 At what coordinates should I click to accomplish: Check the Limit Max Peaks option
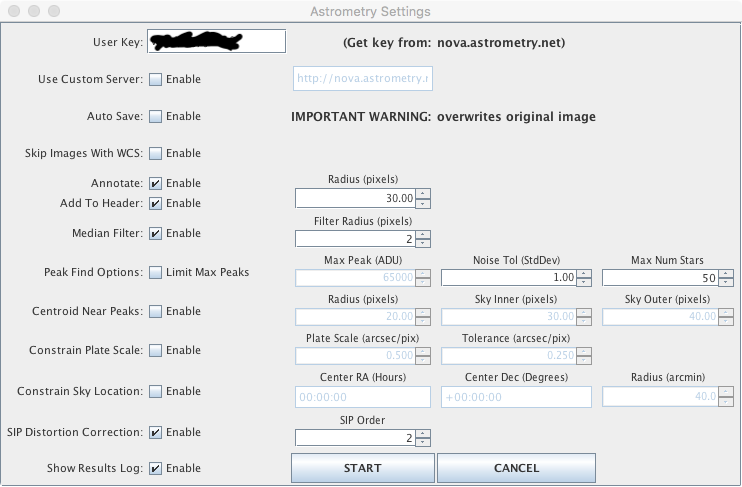point(155,272)
